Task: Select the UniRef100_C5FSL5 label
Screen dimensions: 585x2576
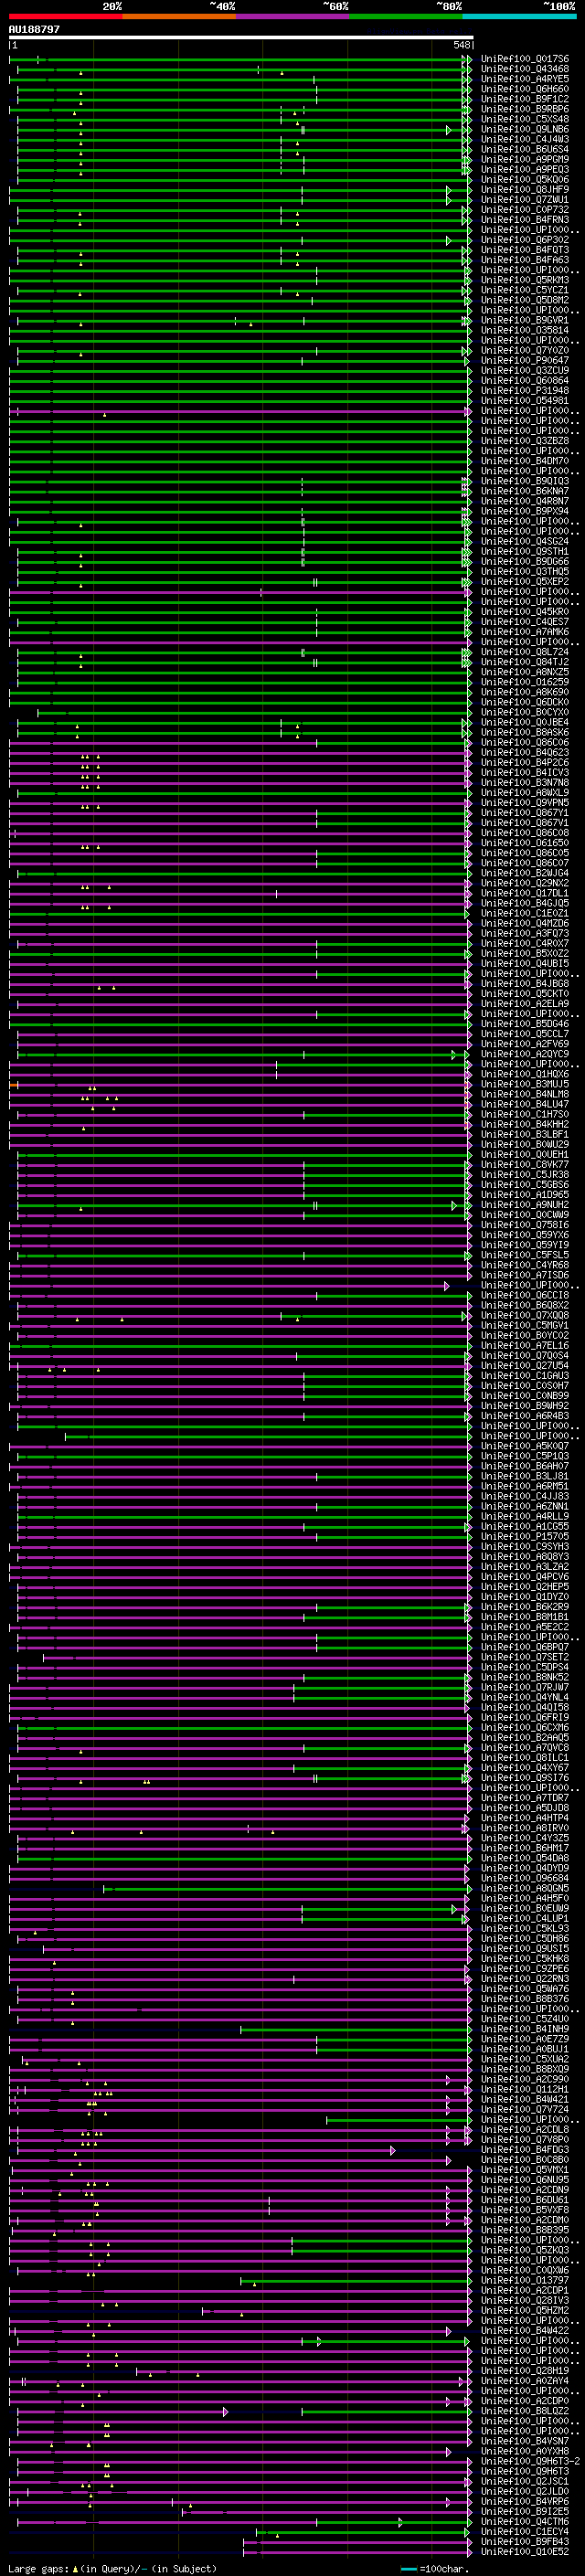Action: [524, 1255]
